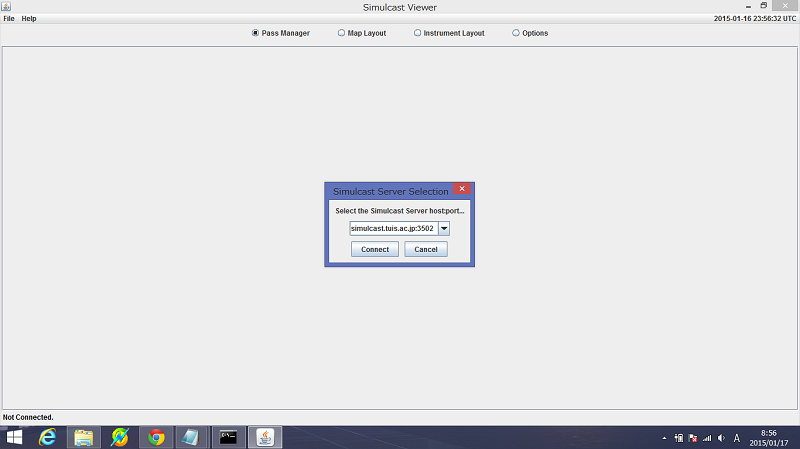This screenshot has width=800, height=449.
Task: Click the IME input mode 'A' indicator
Action: [737, 438]
